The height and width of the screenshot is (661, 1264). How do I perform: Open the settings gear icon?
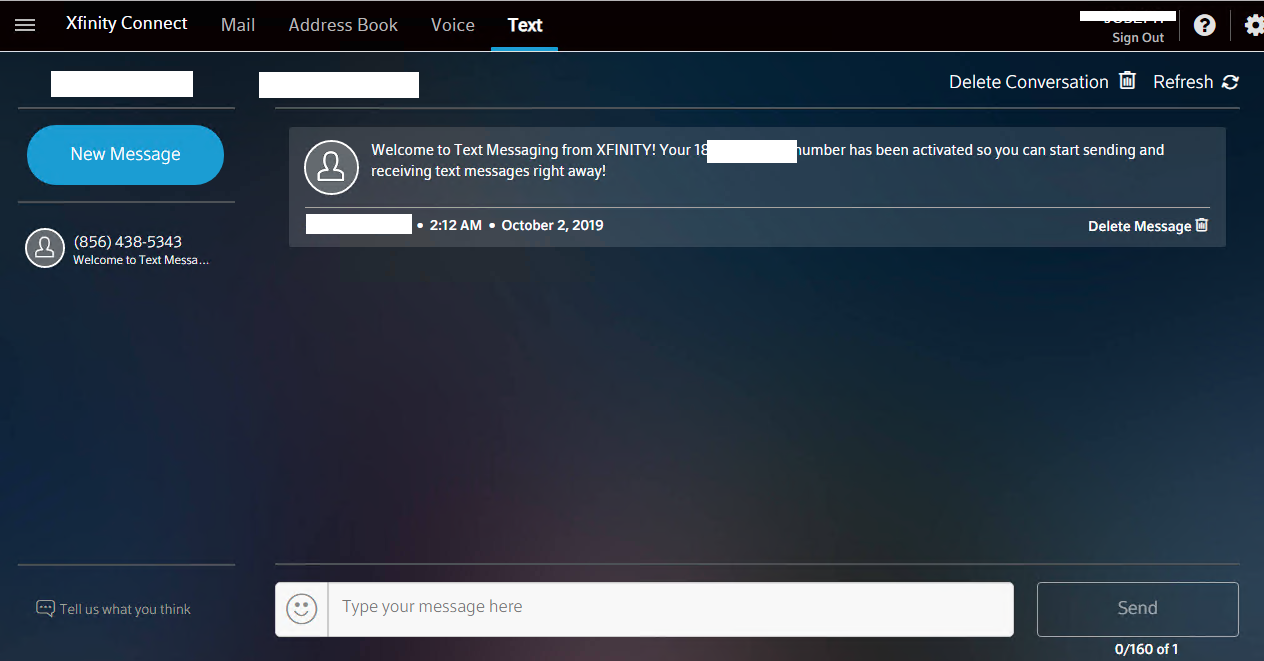click(1254, 25)
